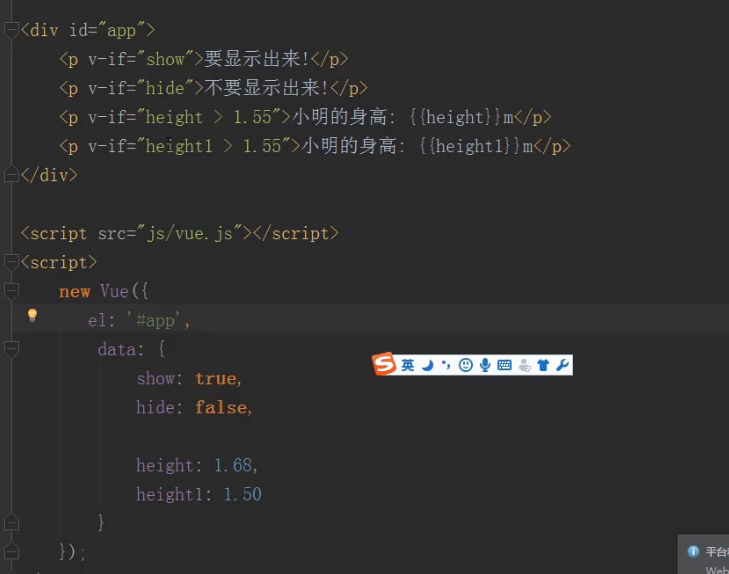Fold the data object block
This screenshot has height=574, width=729.
(11, 349)
